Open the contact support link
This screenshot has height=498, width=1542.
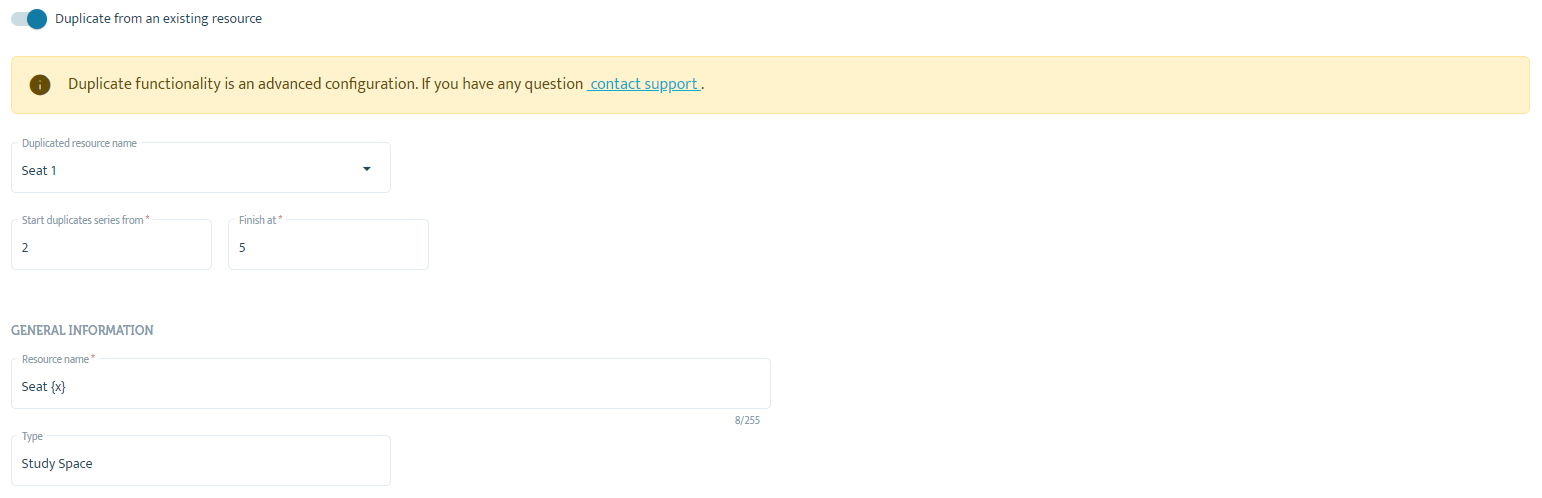(644, 84)
